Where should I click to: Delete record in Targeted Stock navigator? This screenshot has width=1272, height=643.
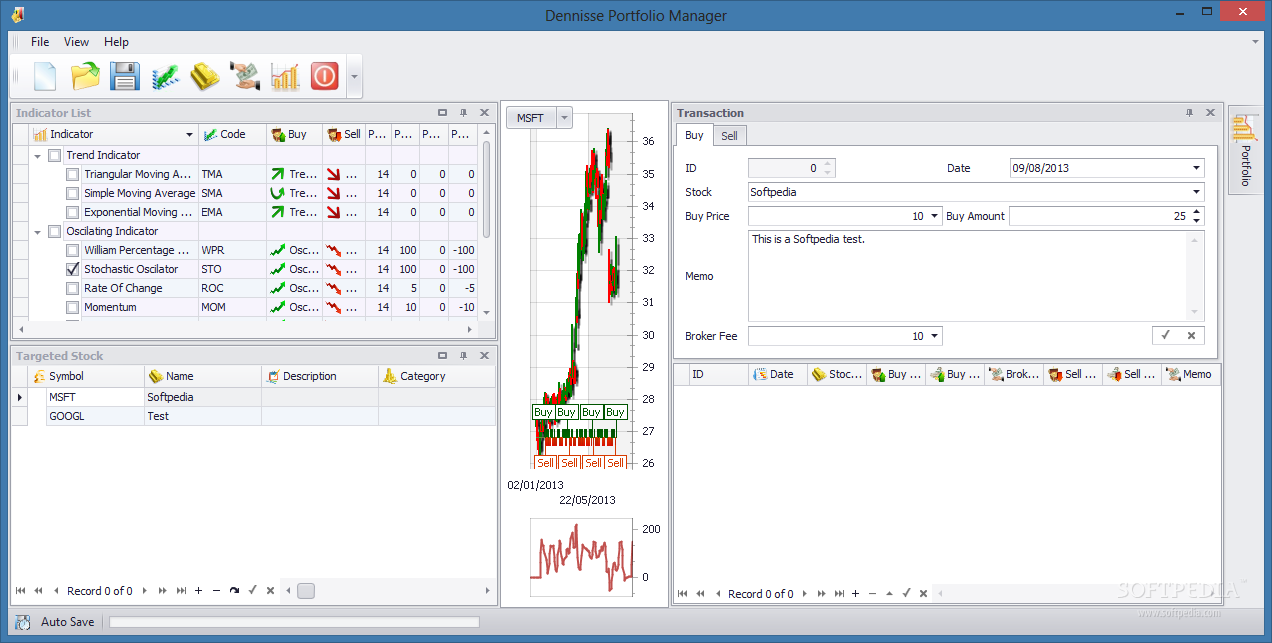[x=216, y=591]
